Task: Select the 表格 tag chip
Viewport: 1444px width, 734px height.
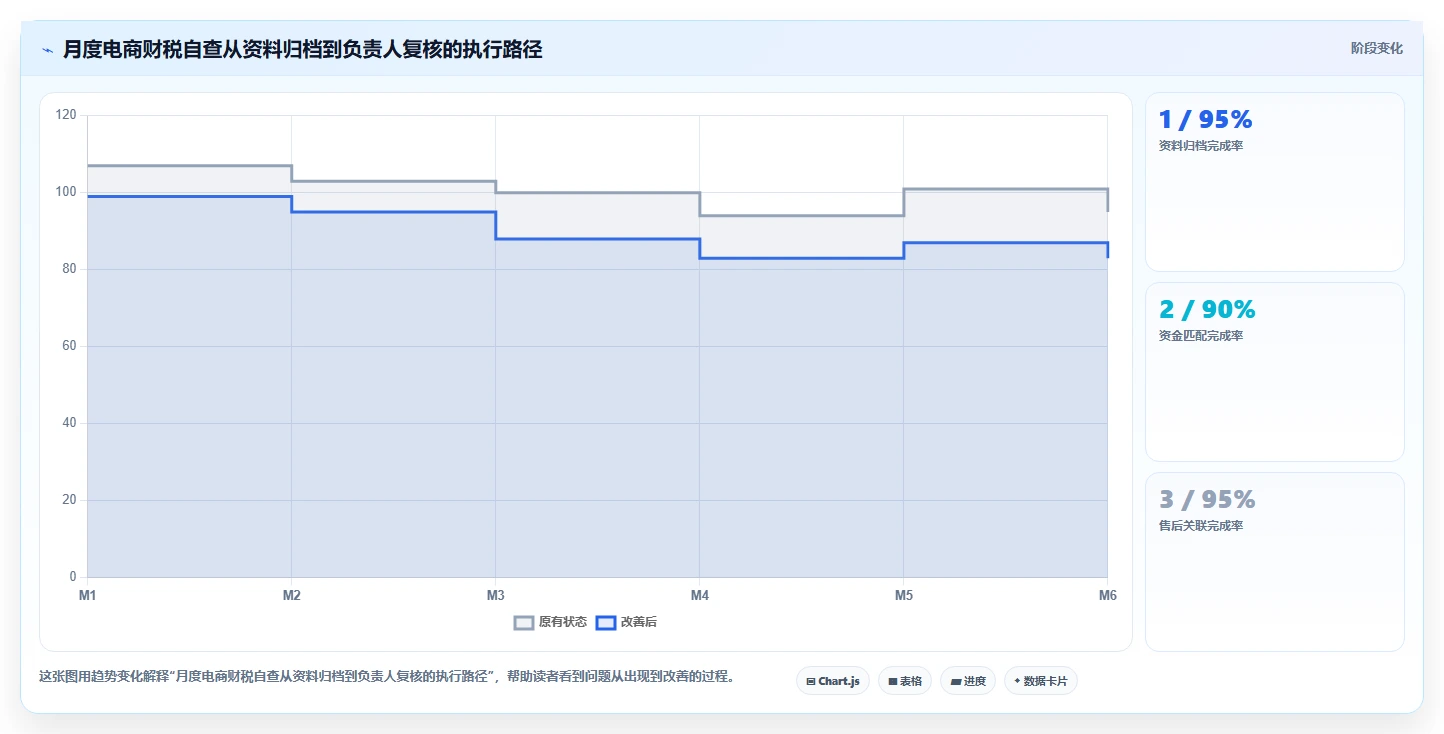Action: (905, 681)
